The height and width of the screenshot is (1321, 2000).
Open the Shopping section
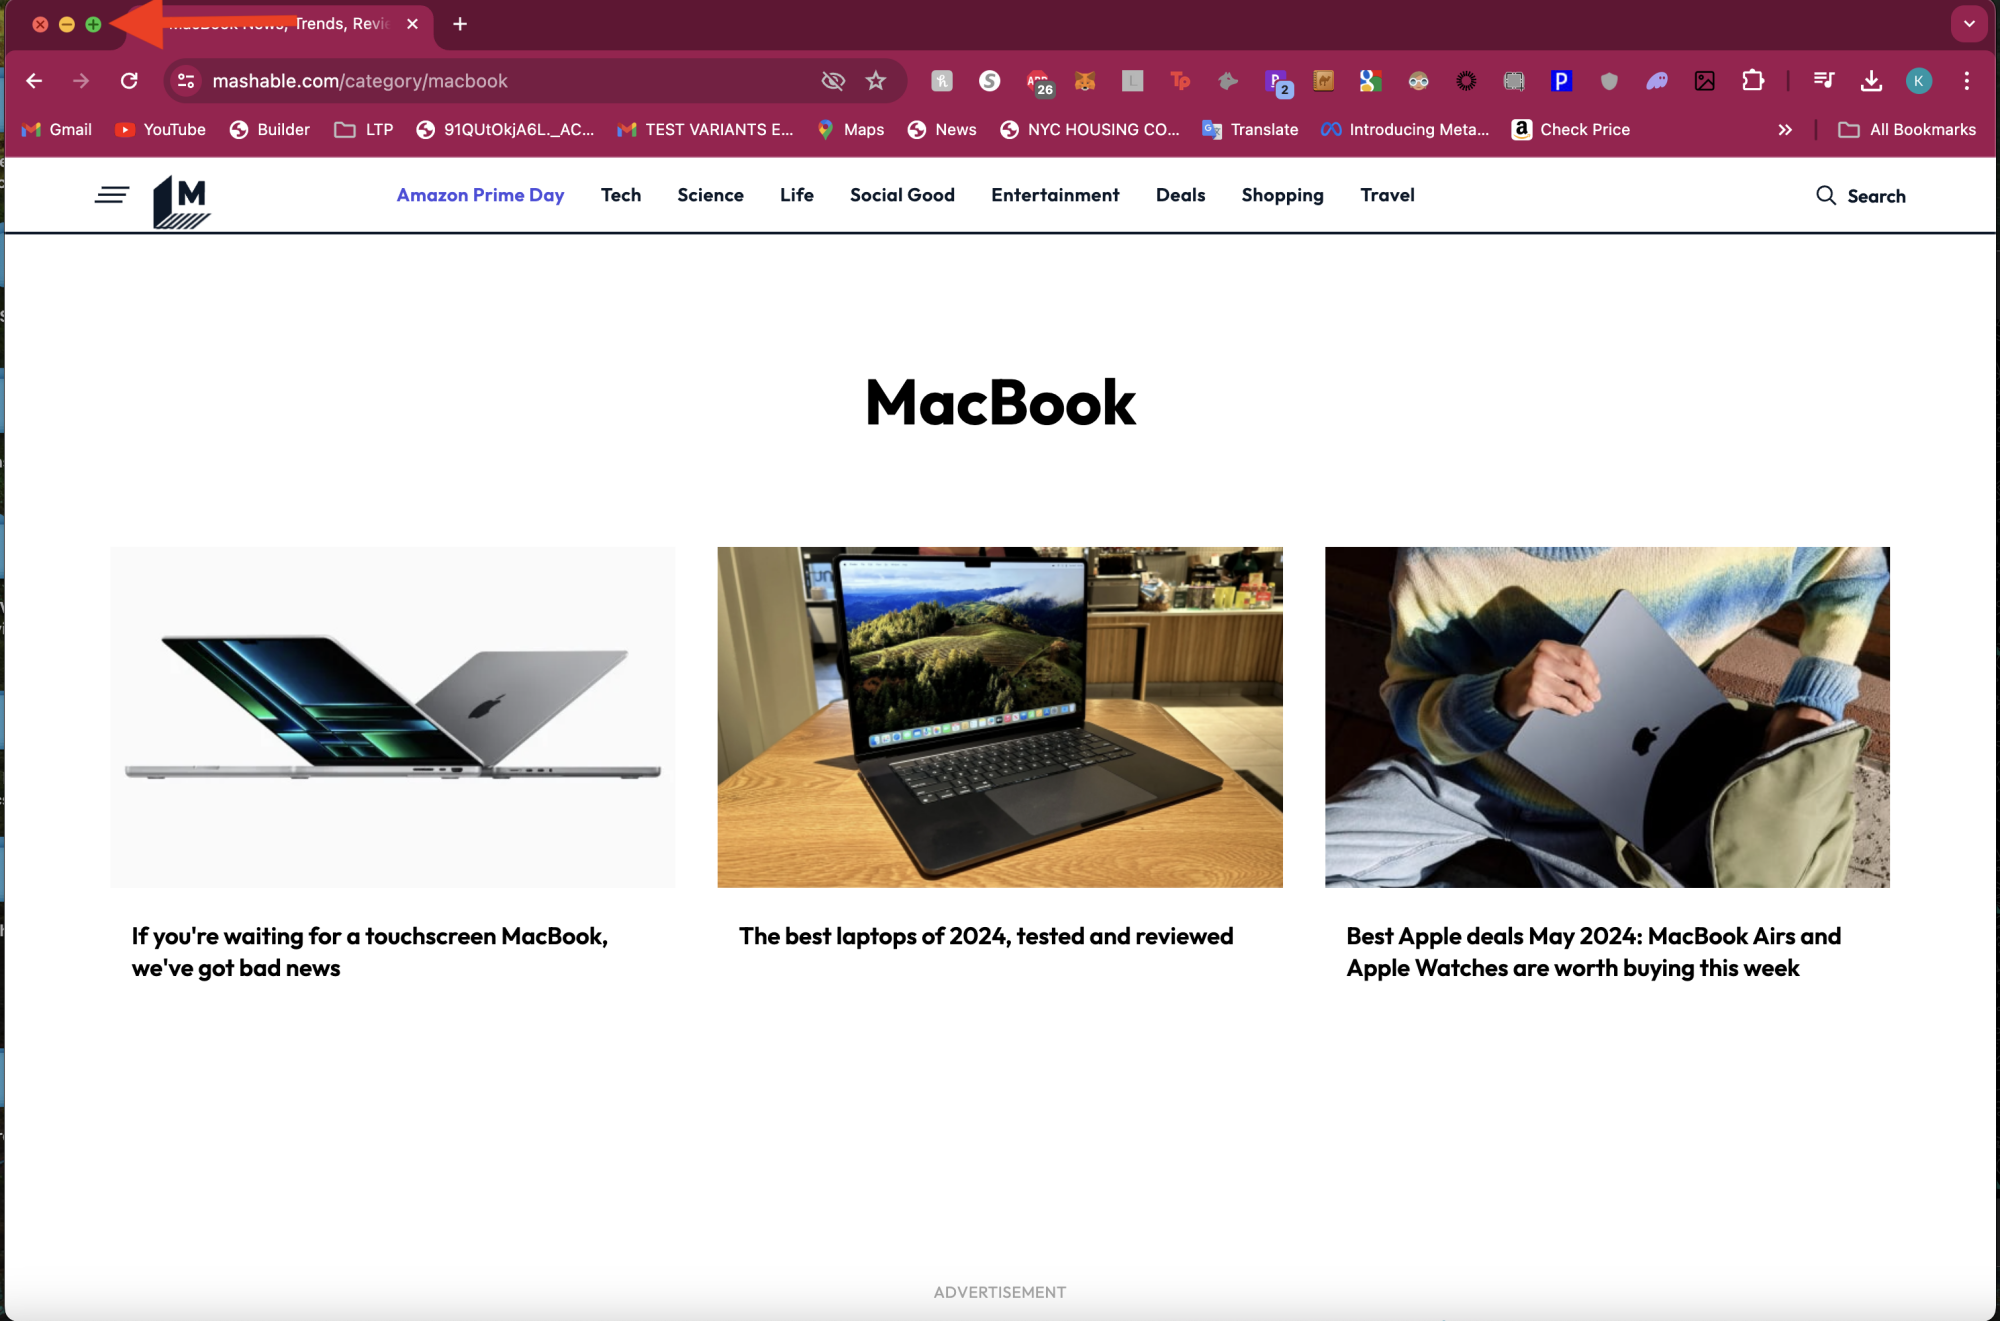1282,195
